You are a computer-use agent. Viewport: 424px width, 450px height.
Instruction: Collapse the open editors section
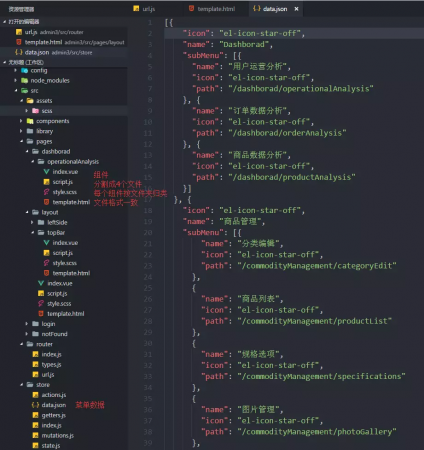click(4, 22)
